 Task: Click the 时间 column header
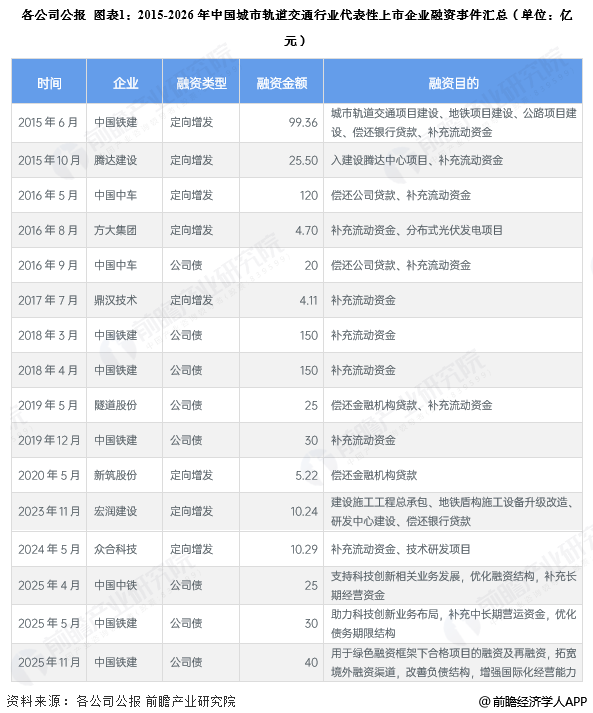click(x=49, y=83)
